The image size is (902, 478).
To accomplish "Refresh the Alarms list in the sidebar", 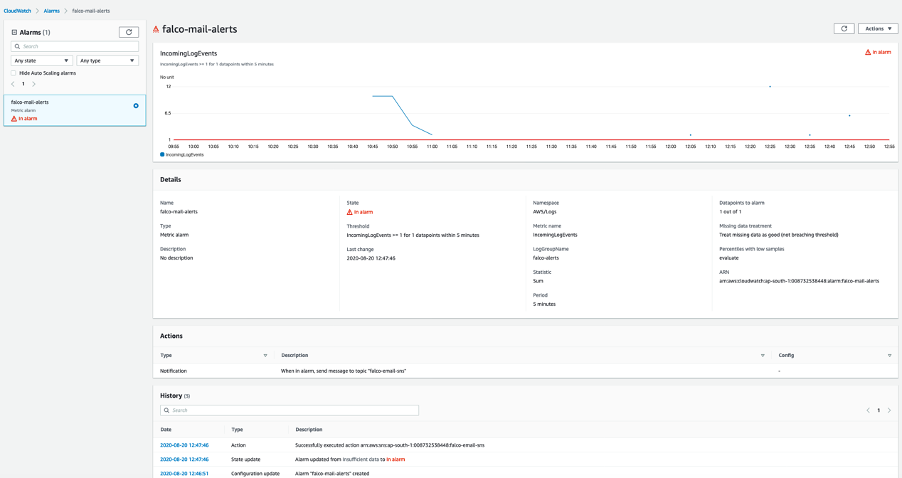I will (x=129, y=32).
